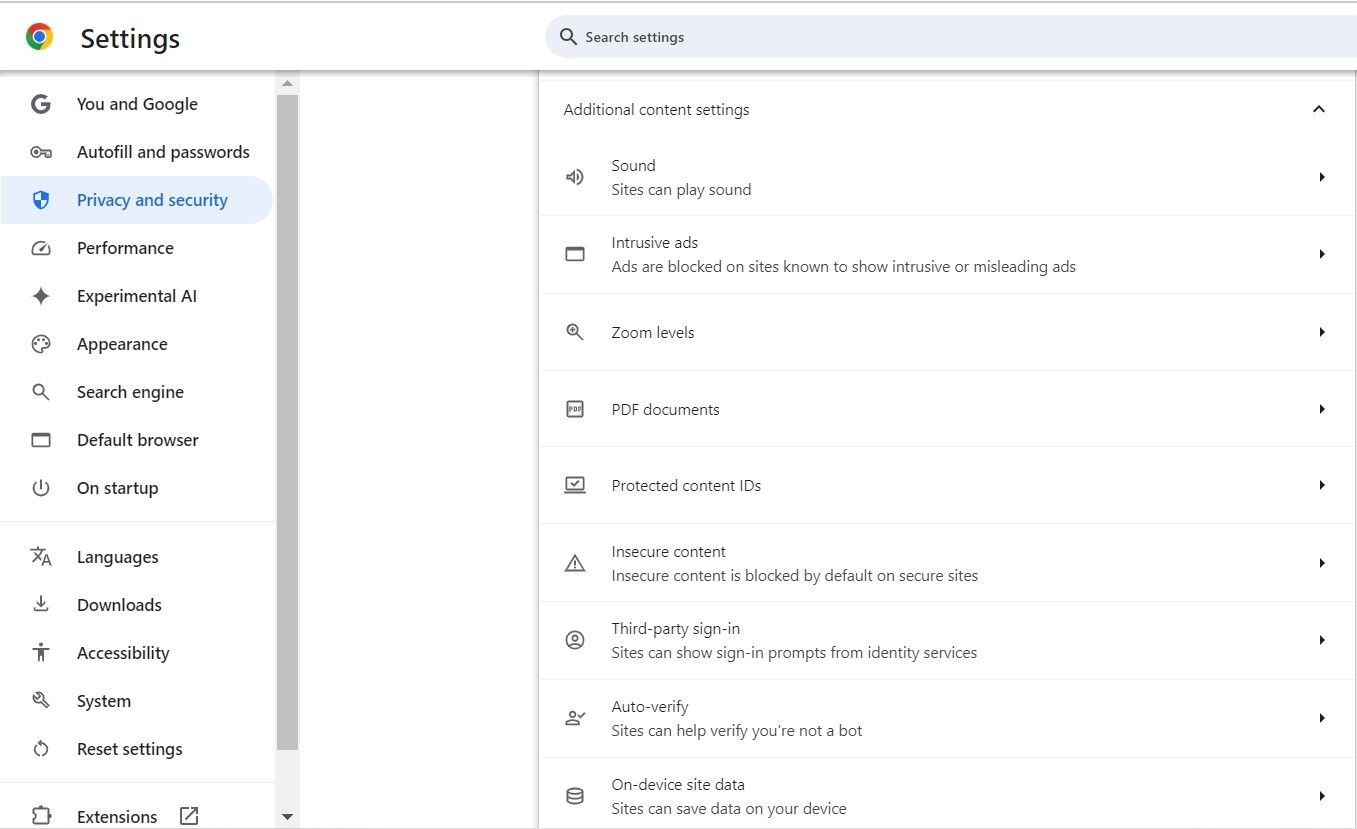Click the translate icon beside Languages
Screen dimensions: 1357x829
41,557
